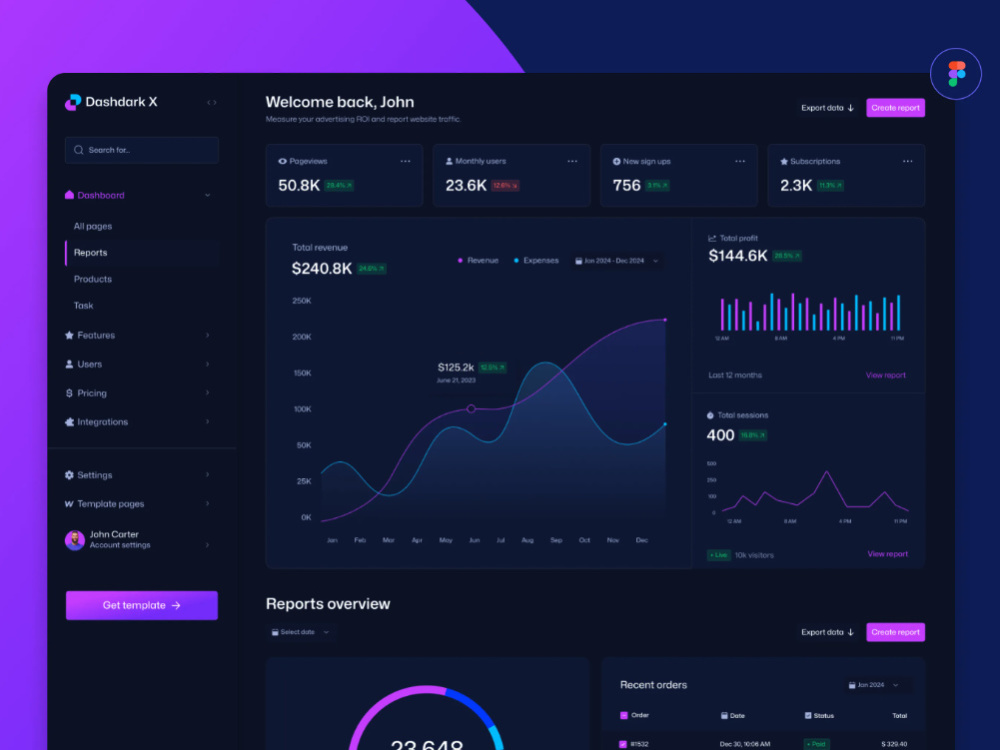Image resolution: width=1000 pixels, height=750 pixels.
Task: Click the circular progress gauge arc
Action: 426,717
